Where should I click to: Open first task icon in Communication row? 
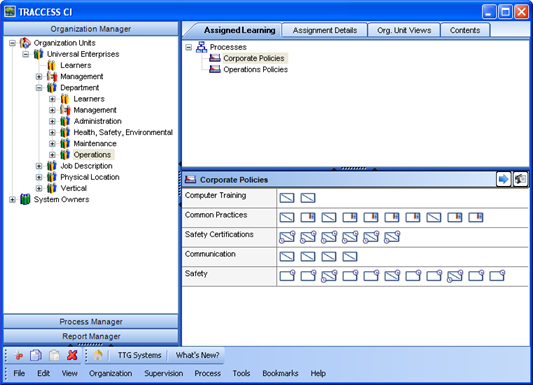pyautogui.click(x=287, y=256)
